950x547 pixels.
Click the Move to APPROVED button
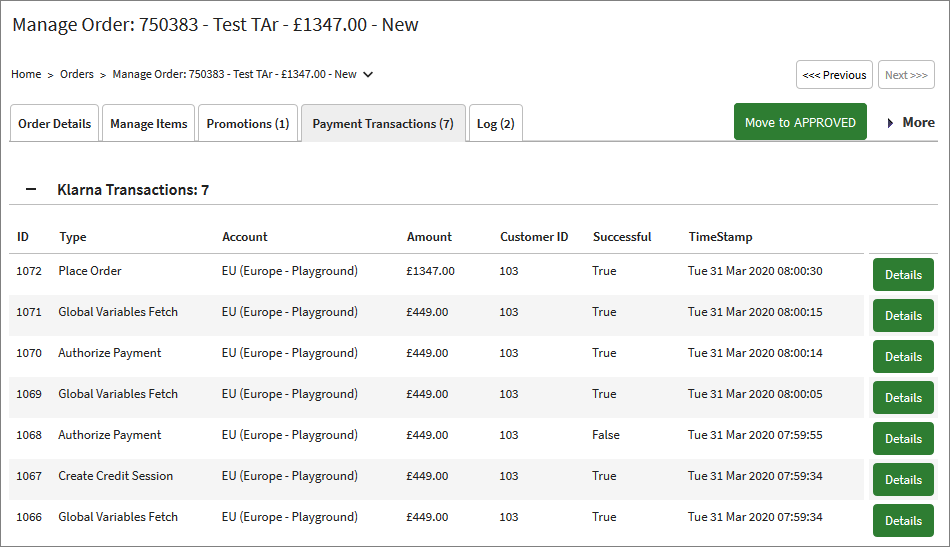click(x=800, y=122)
